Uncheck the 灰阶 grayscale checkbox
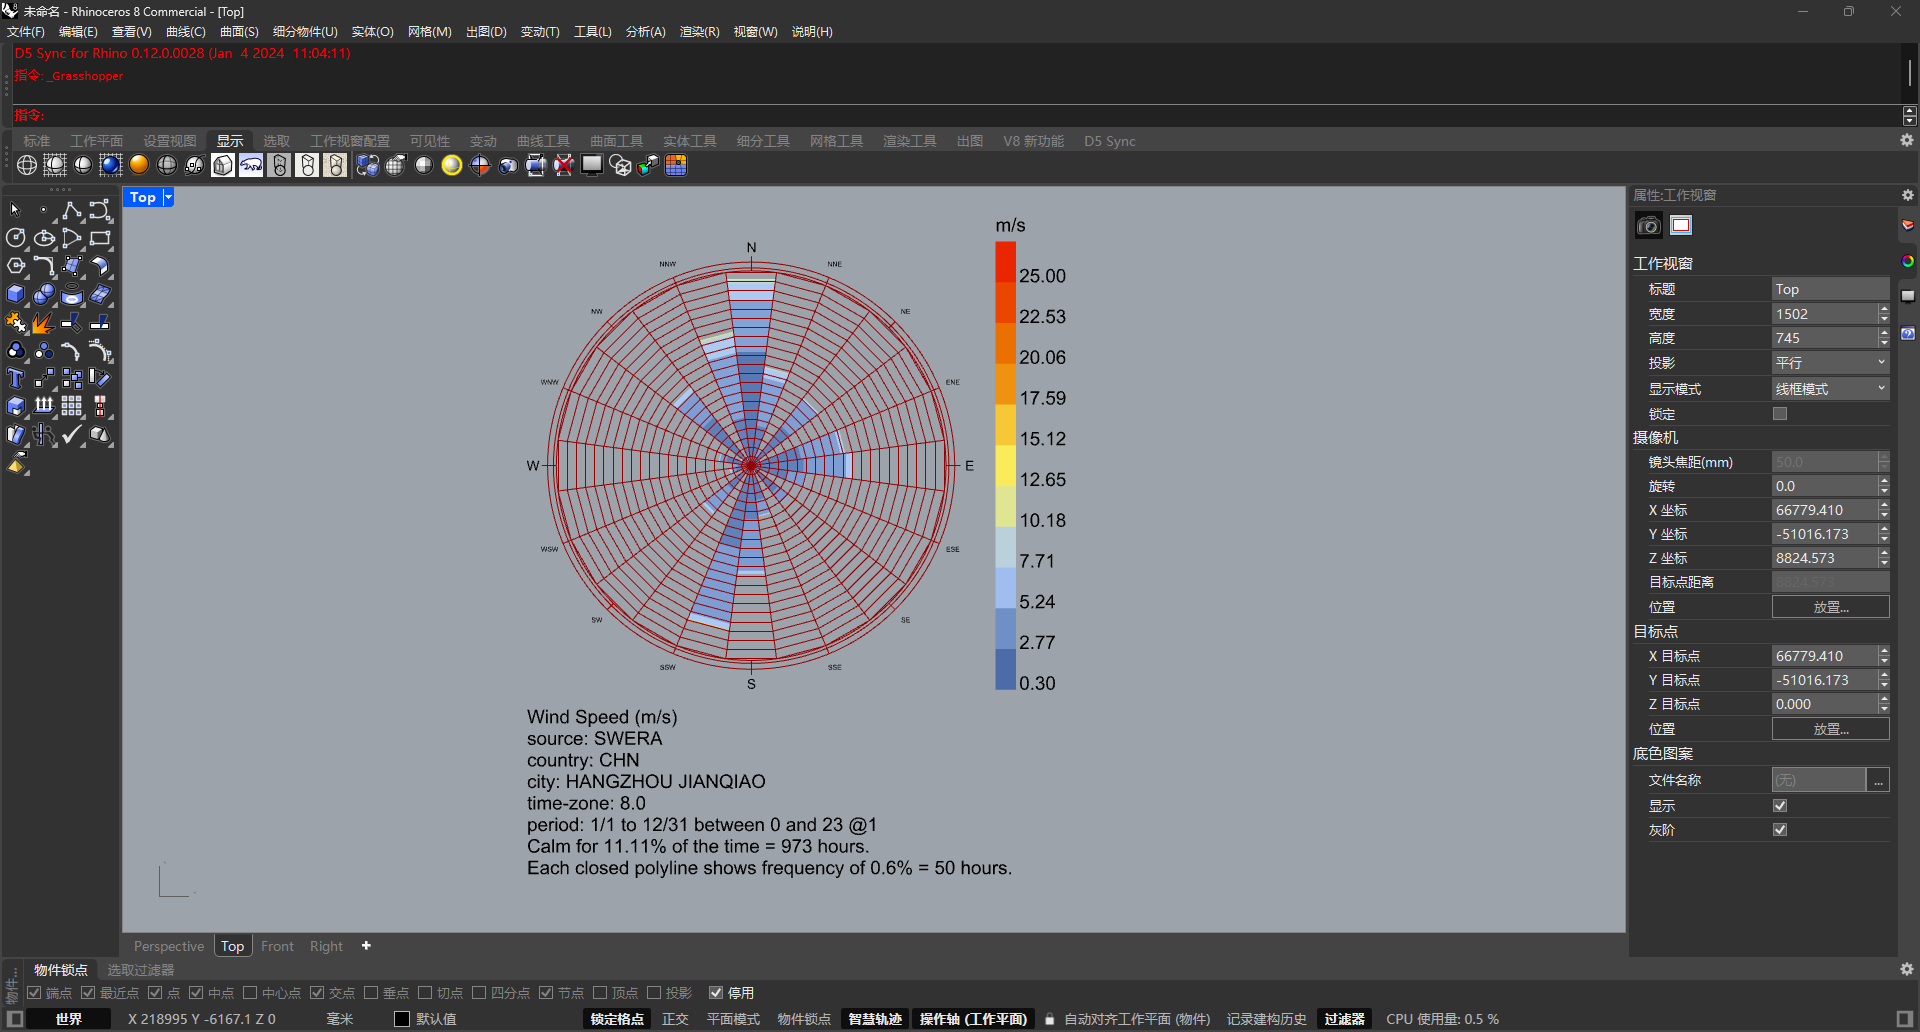Screen dimensions: 1920x1032 [x=1780, y=829]
